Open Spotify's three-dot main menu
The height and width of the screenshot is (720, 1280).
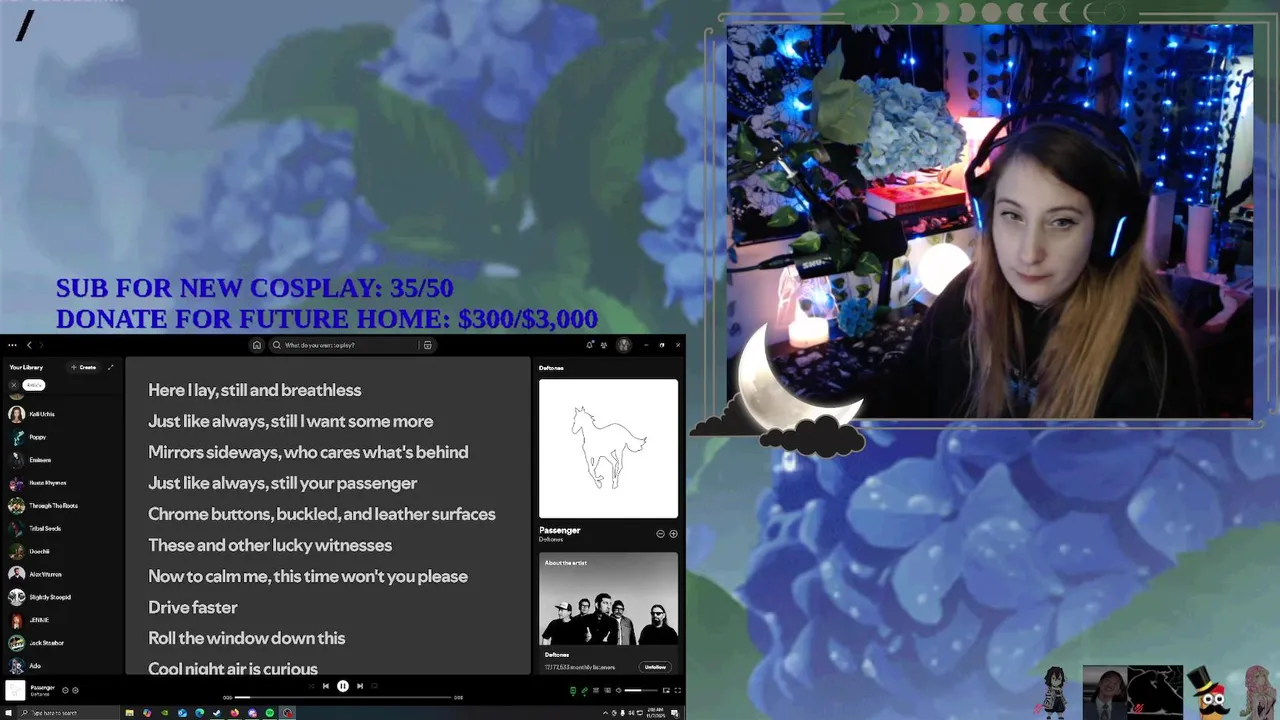pyautogui.click(x=12, y=345)
